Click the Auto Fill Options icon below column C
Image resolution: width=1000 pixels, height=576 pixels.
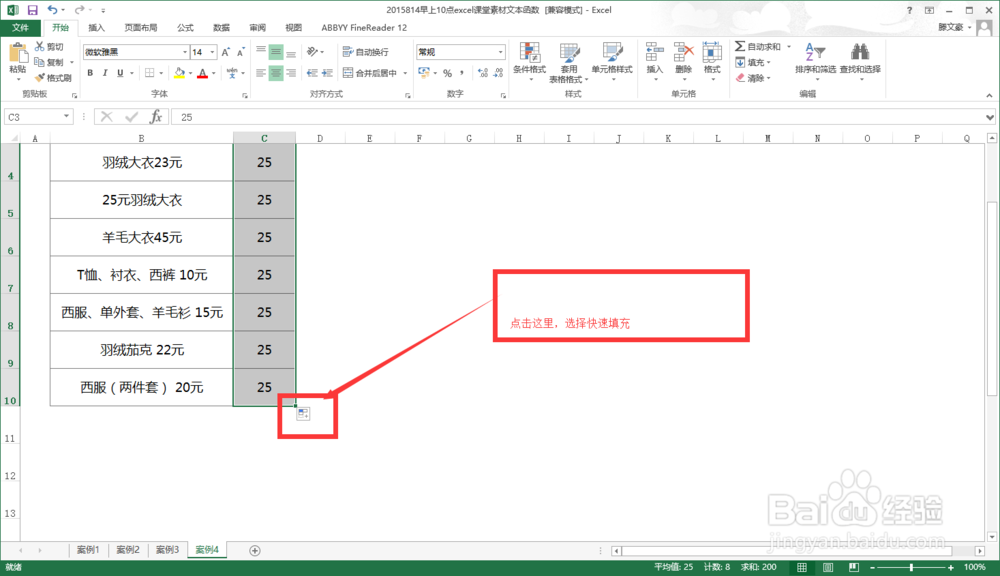point(303,414)
